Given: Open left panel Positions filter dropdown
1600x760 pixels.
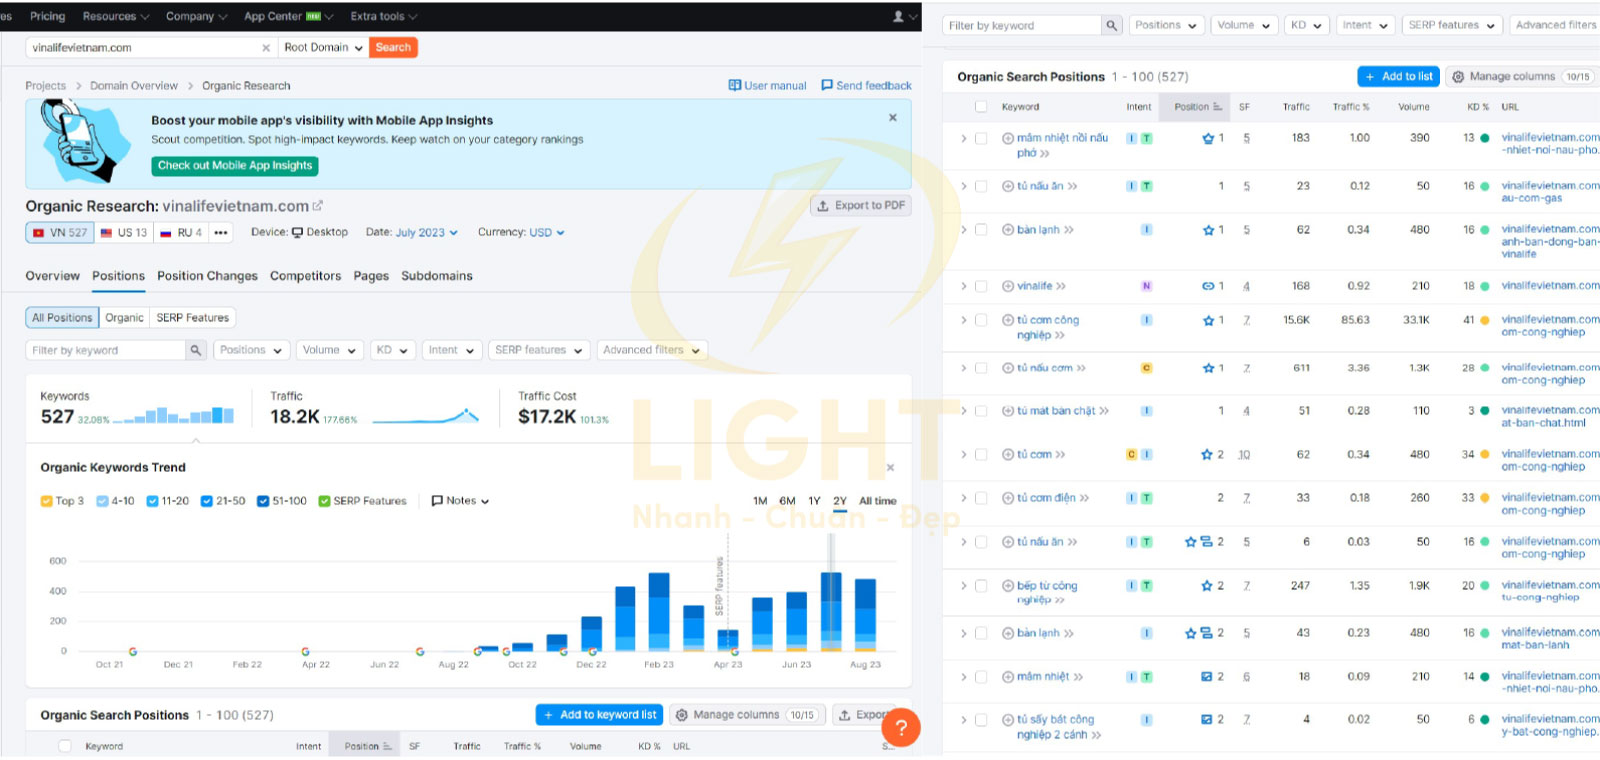Looking at the screenshot, I should 251,350.
